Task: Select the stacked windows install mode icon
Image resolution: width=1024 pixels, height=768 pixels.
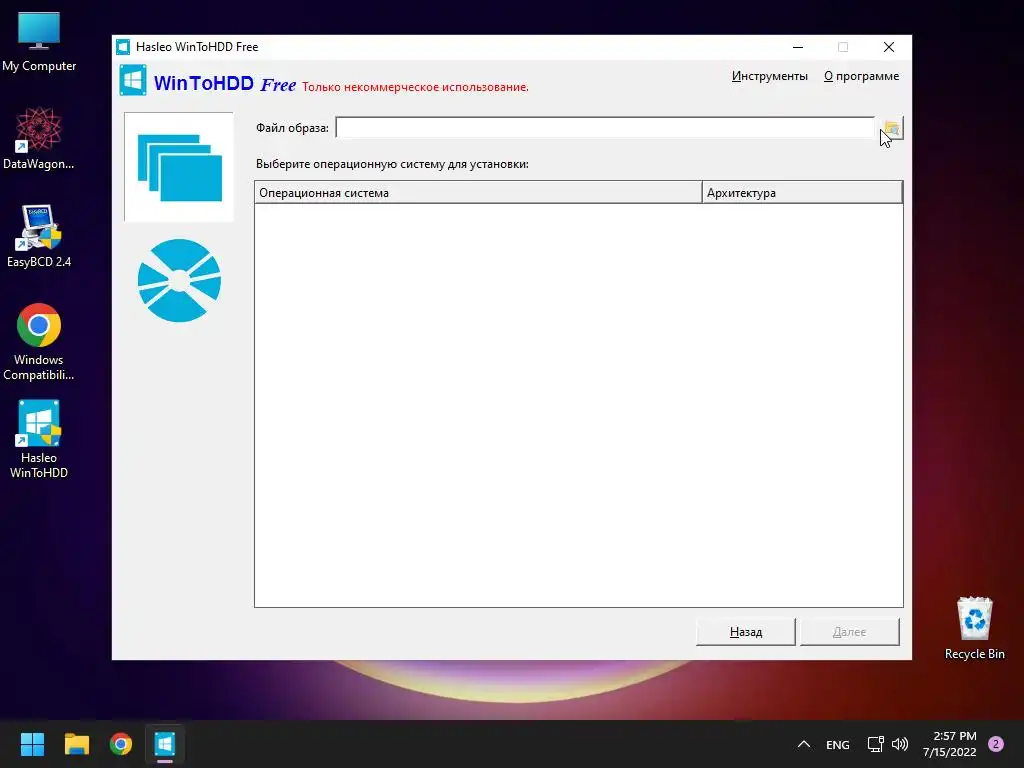Action: coord(179,167)
